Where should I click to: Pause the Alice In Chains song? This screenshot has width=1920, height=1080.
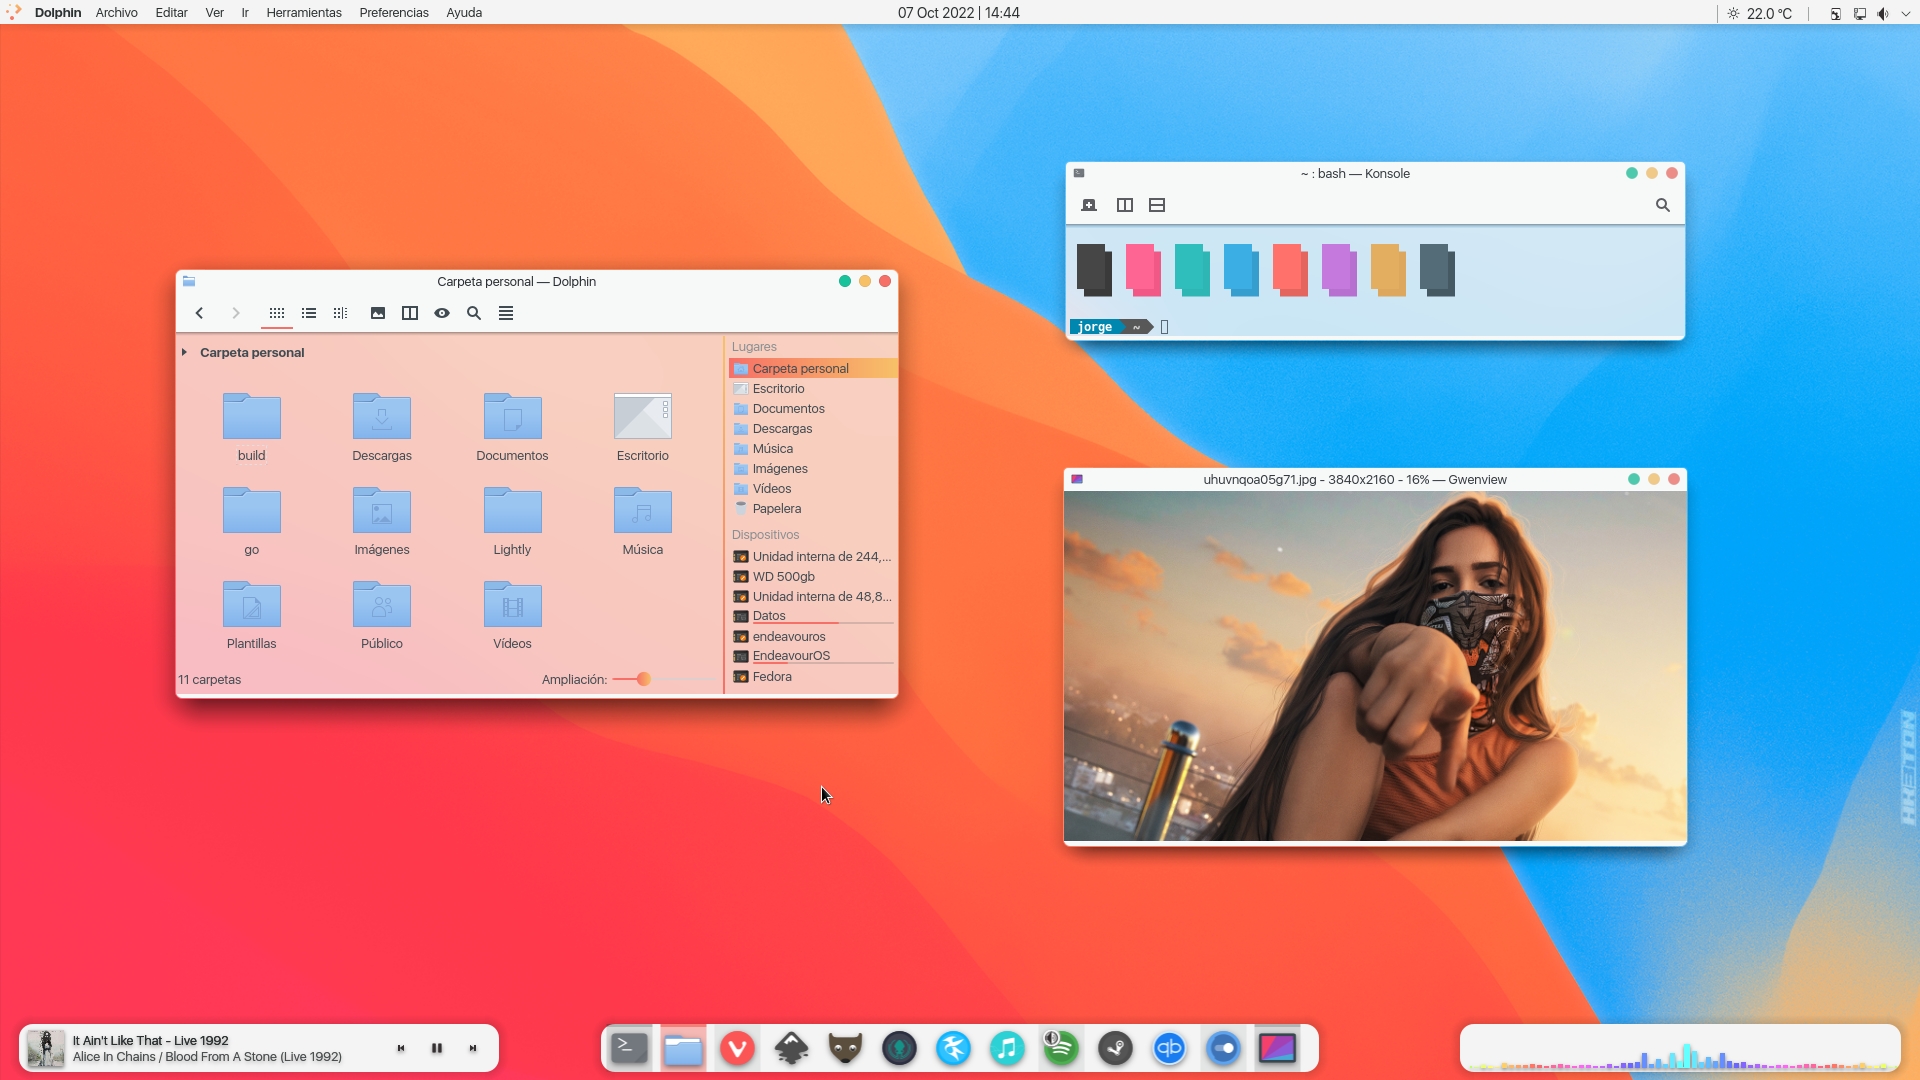point(437,1048)
